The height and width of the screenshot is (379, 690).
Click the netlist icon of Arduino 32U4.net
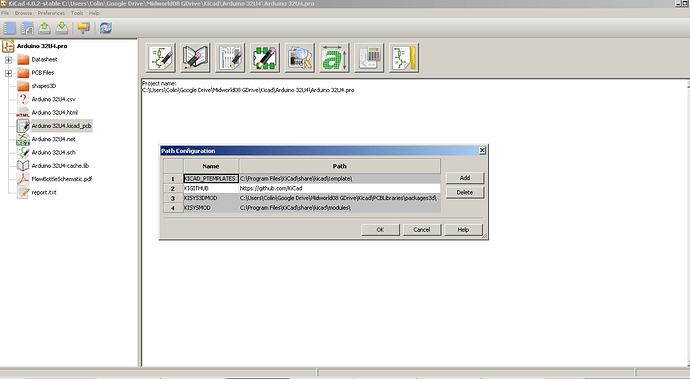point(23,139)
